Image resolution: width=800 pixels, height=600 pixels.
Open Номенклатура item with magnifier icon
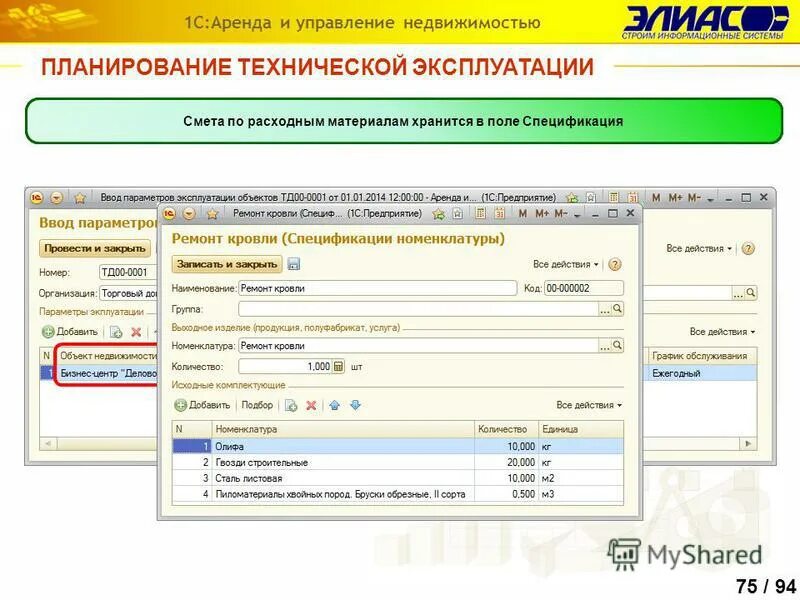pyautogui.click(x=617, y=345)
